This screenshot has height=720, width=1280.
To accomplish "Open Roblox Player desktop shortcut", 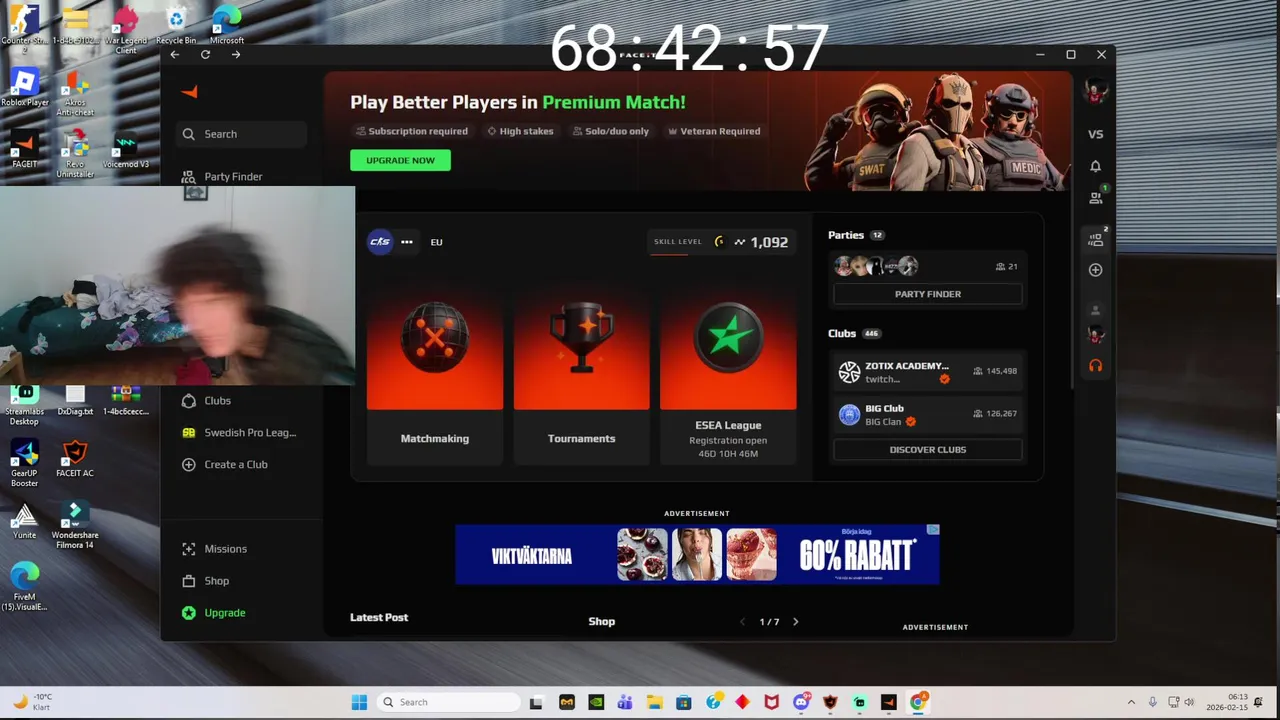I will click(24, 88).
